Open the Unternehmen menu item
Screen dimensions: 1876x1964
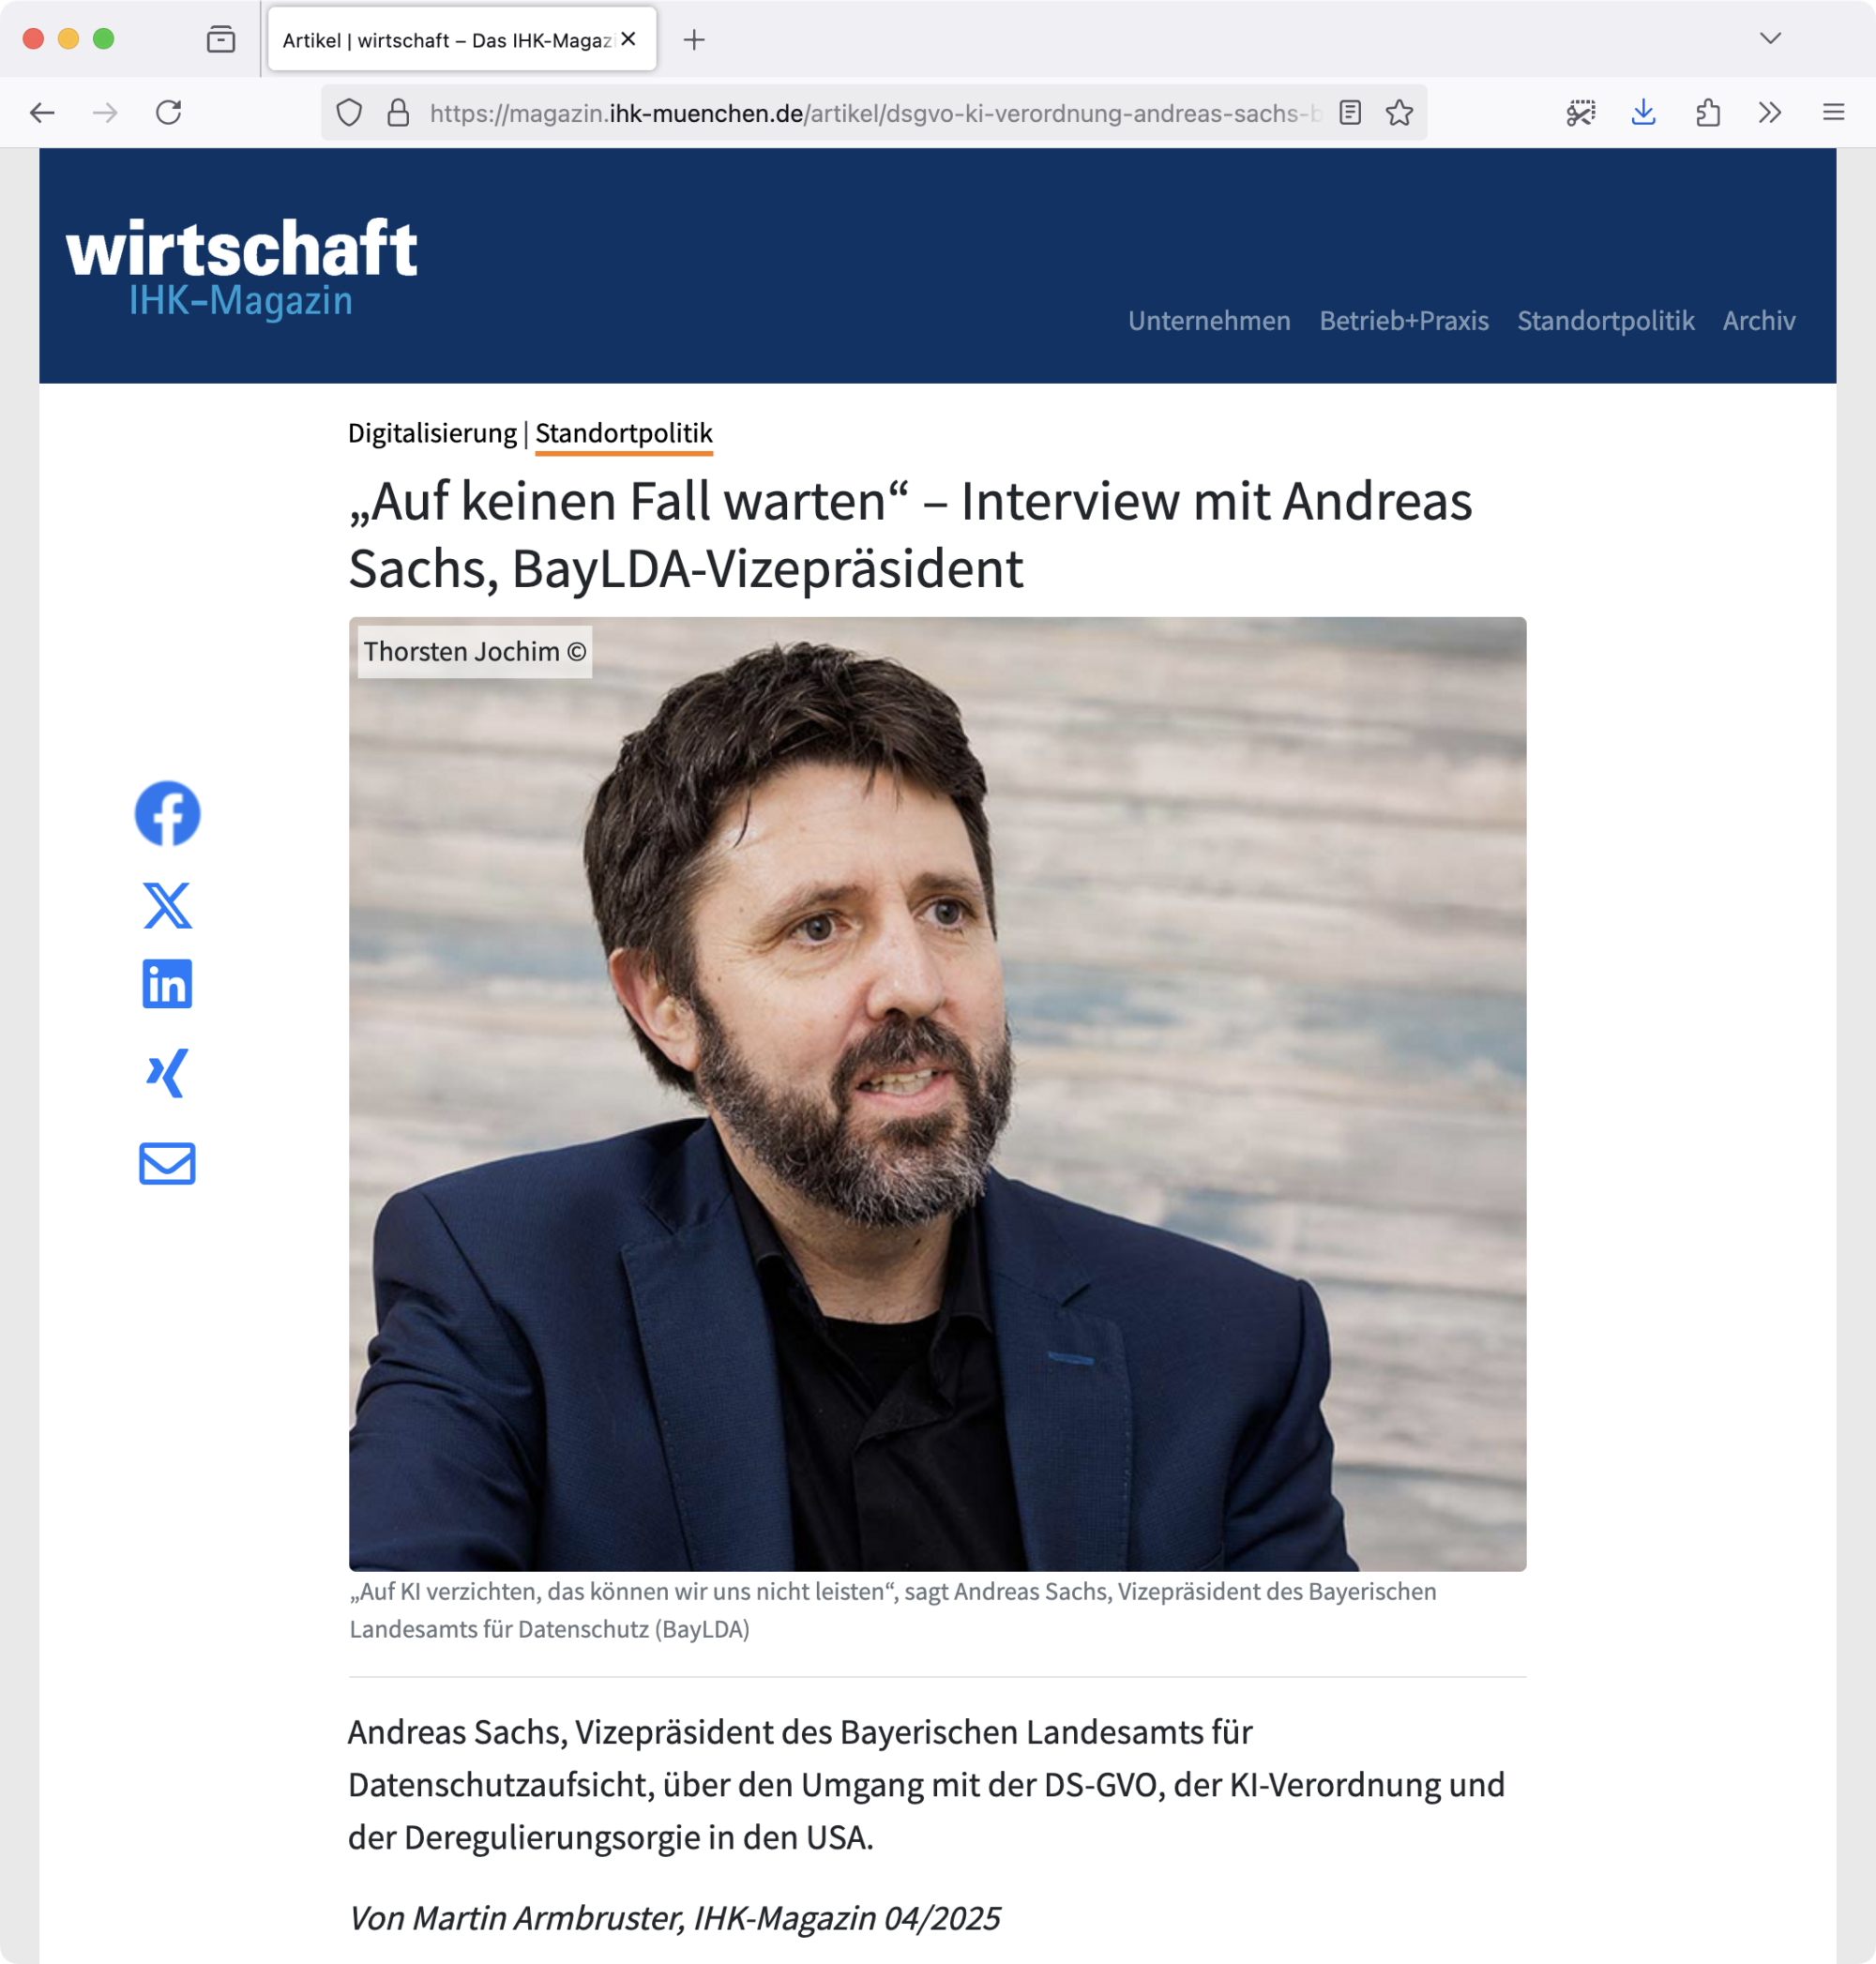1209,321
